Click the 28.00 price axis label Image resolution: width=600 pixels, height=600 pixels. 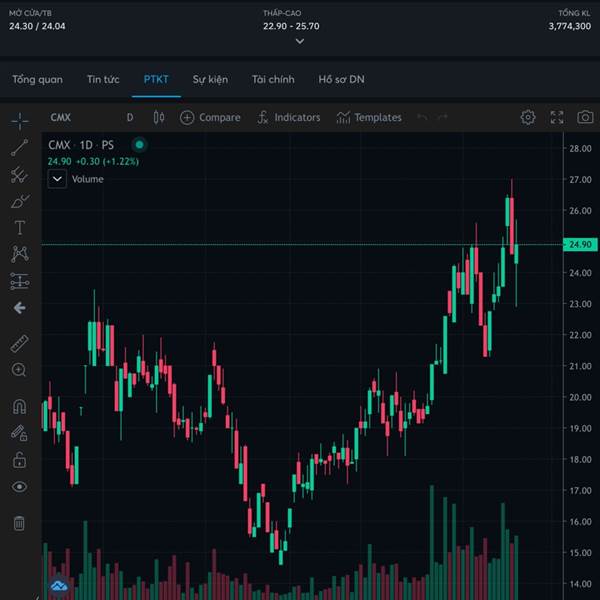pyautogui.click(x=580, y=148)
